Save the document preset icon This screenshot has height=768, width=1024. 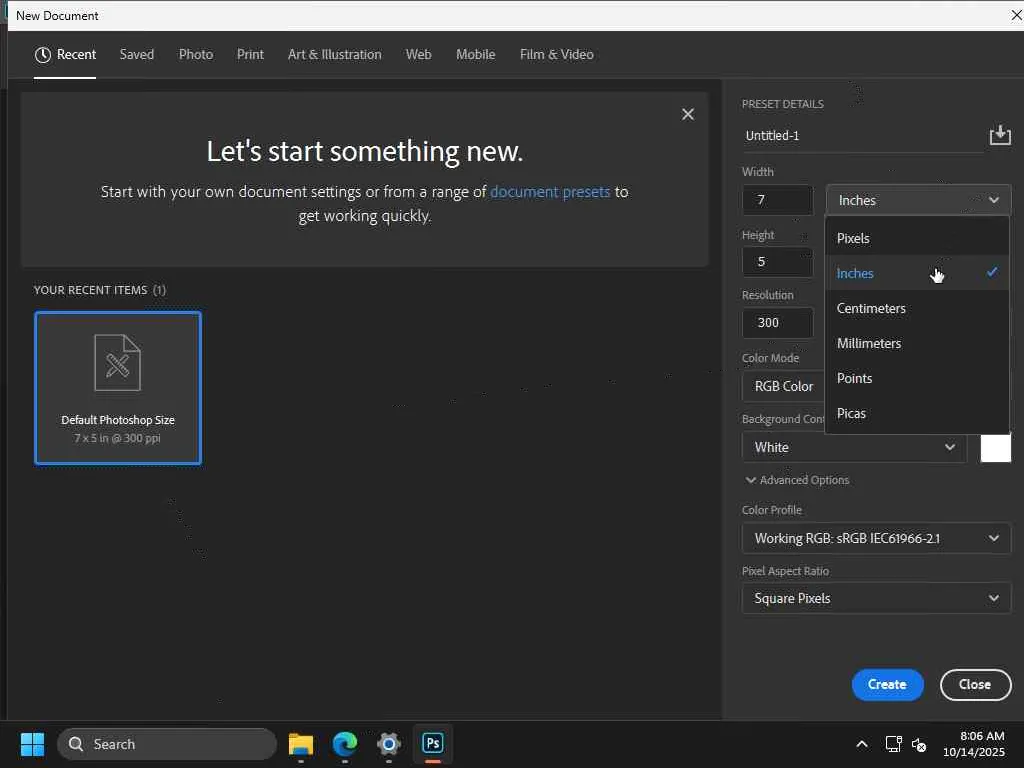1000,135
